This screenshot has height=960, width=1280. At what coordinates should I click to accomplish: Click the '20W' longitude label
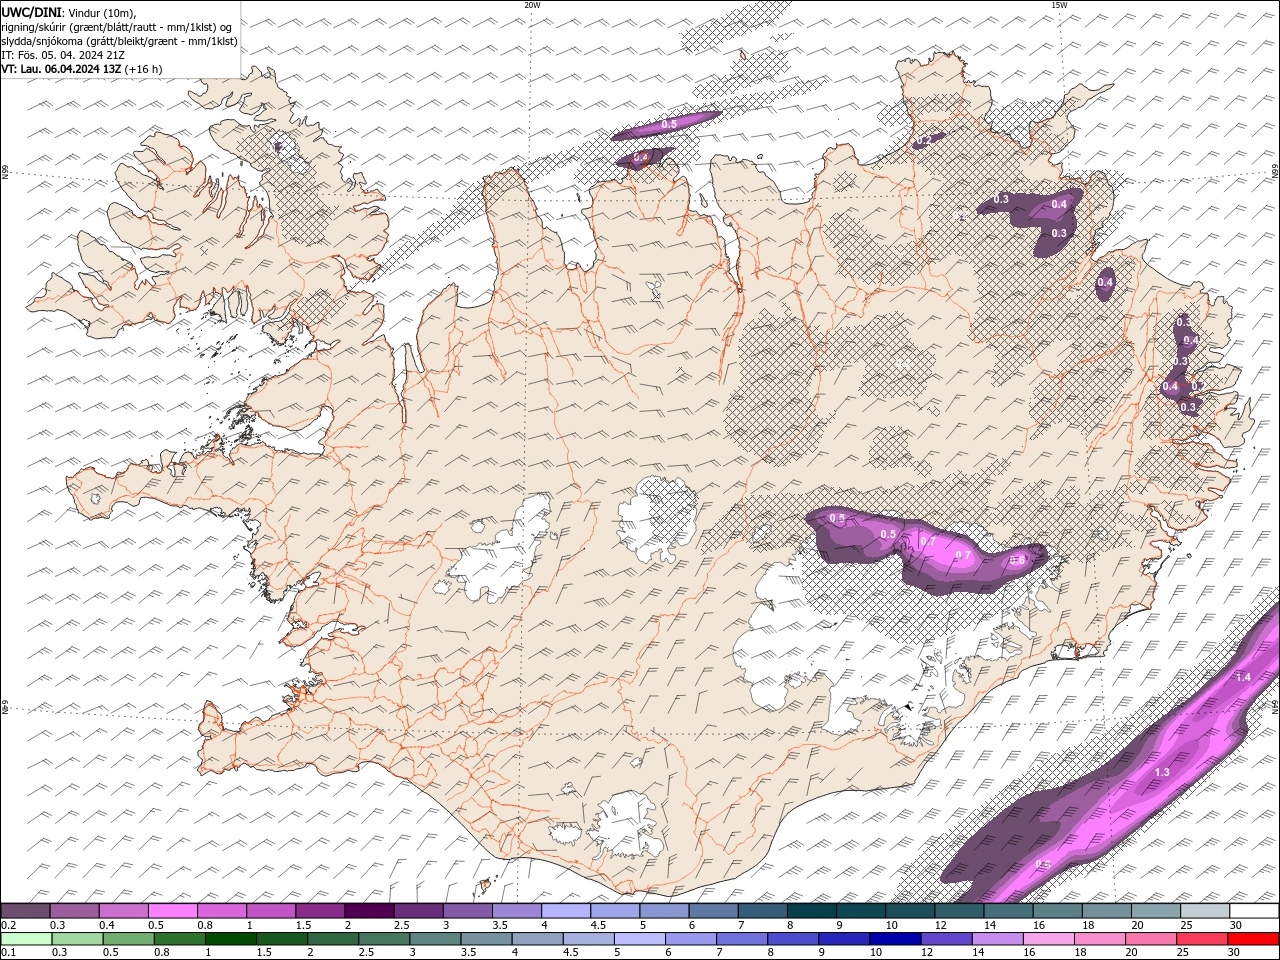pyautogui.click(x=532, y=4)
